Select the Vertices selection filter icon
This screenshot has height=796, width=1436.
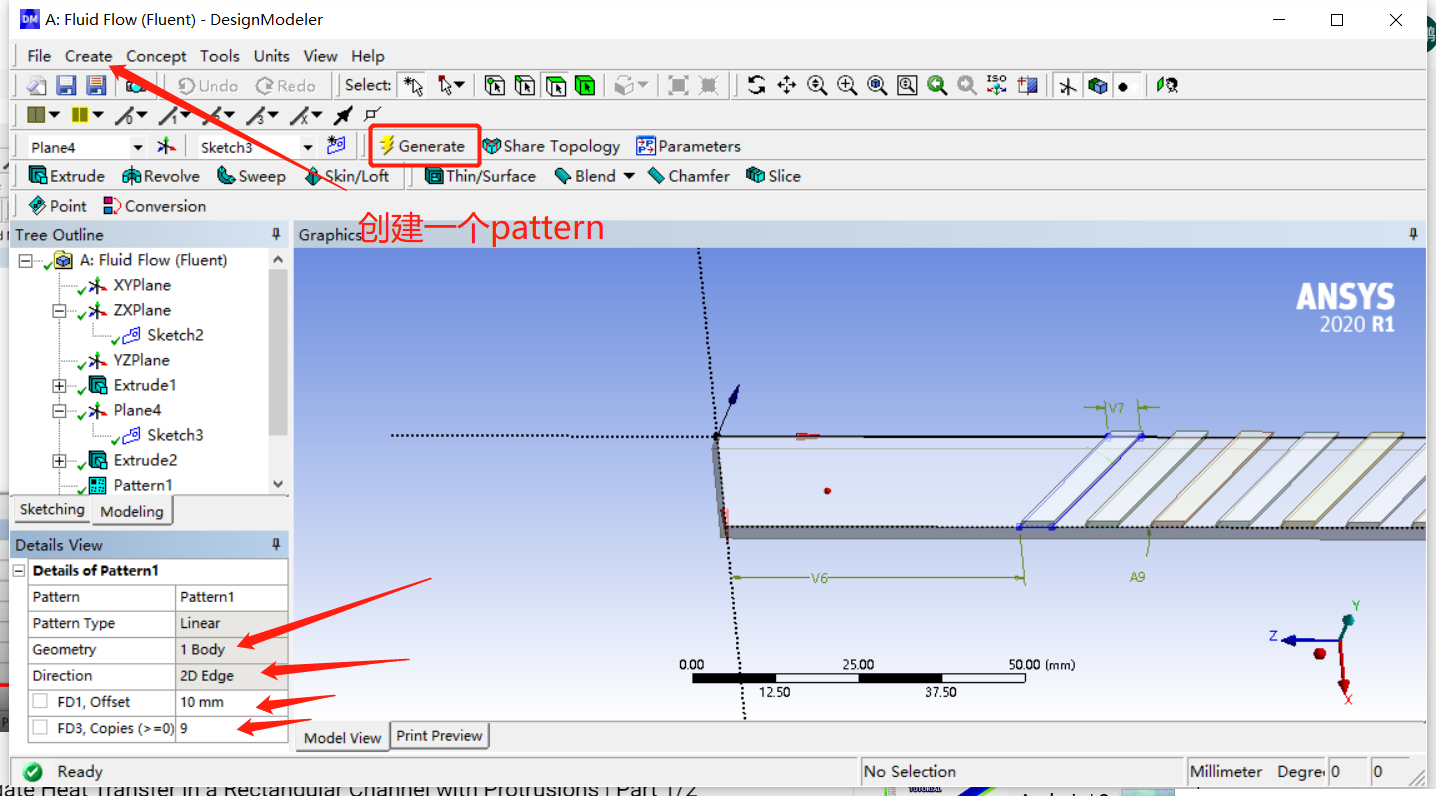click(494, 86)
